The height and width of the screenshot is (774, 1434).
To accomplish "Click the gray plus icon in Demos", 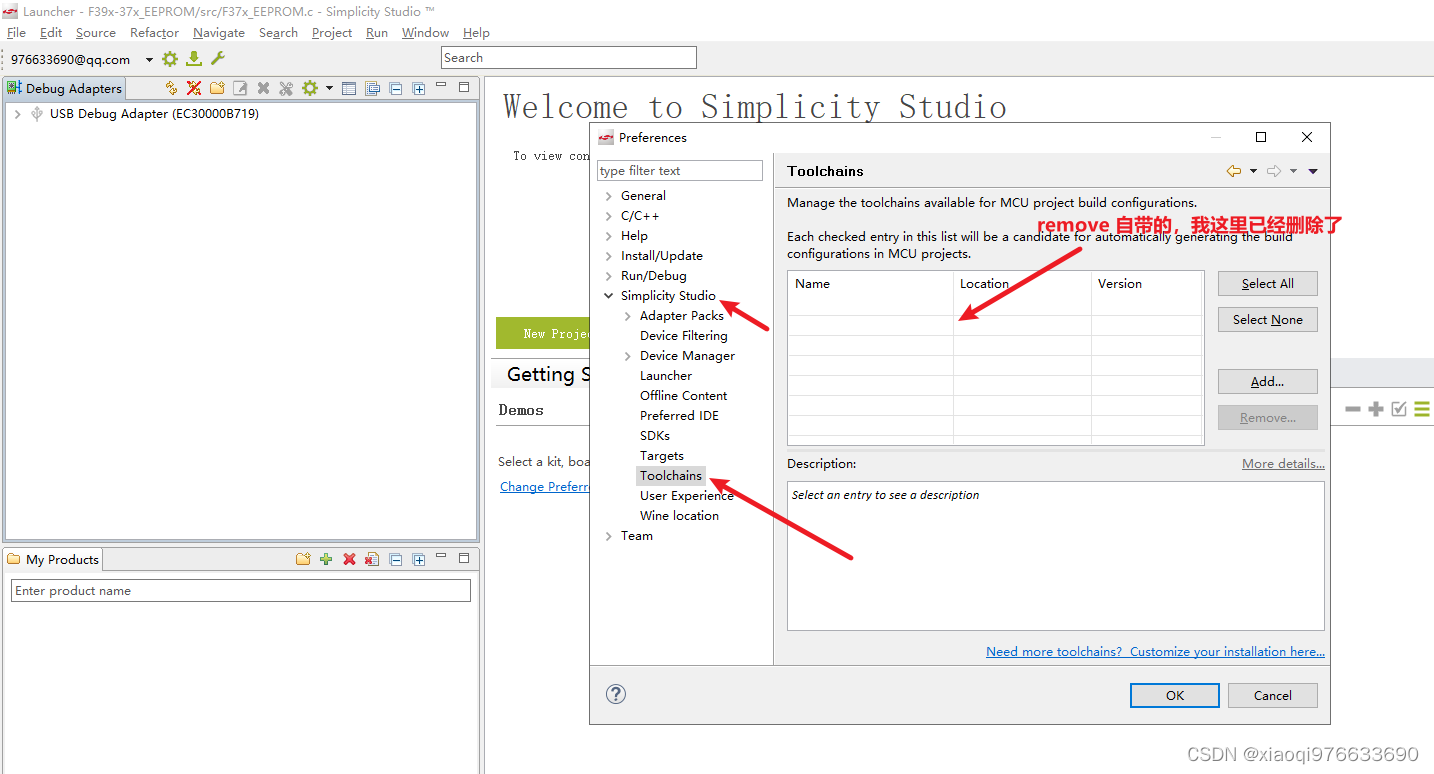I will click(1376, 409).
